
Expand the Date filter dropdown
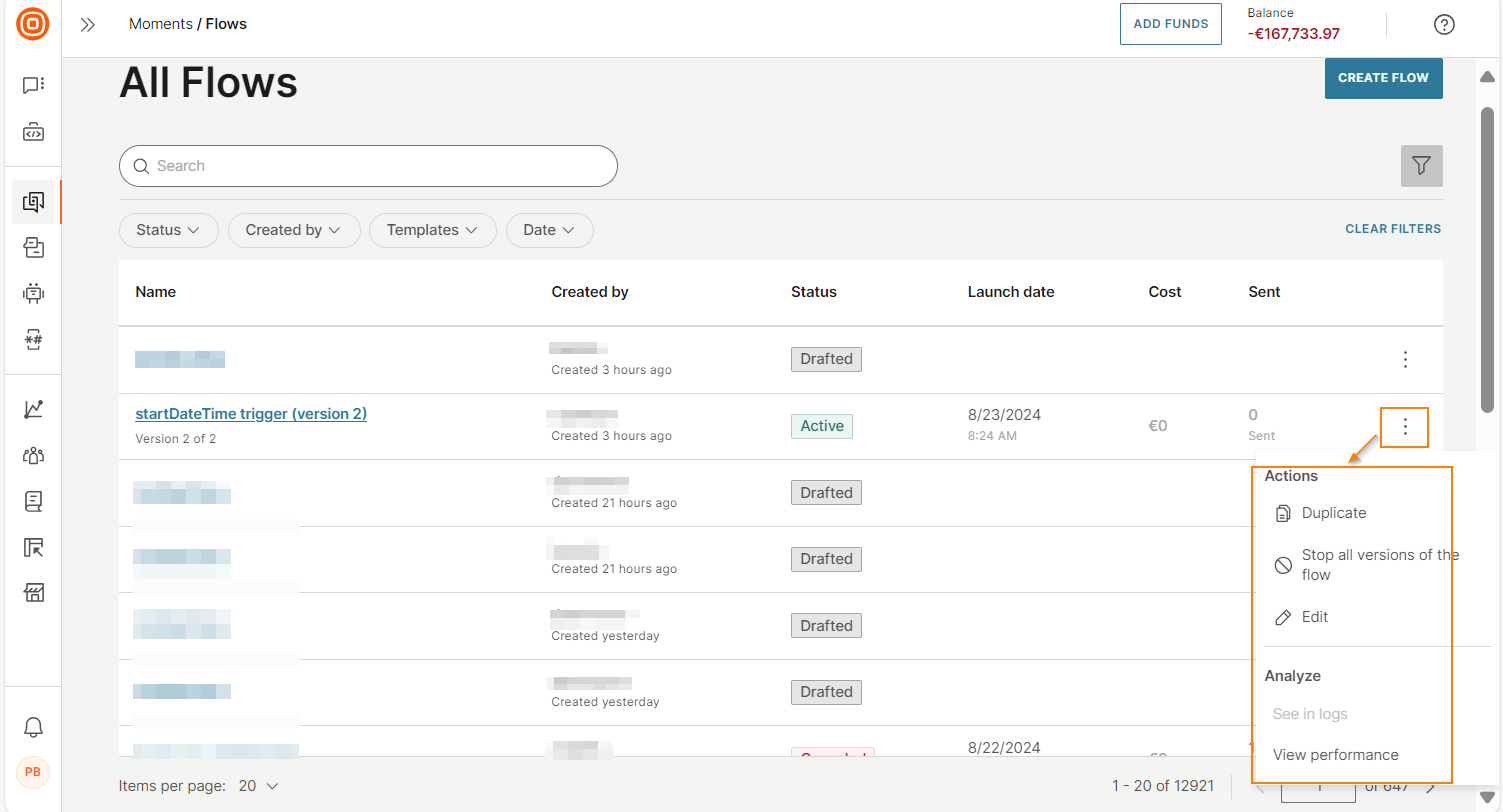click(549, 230)
